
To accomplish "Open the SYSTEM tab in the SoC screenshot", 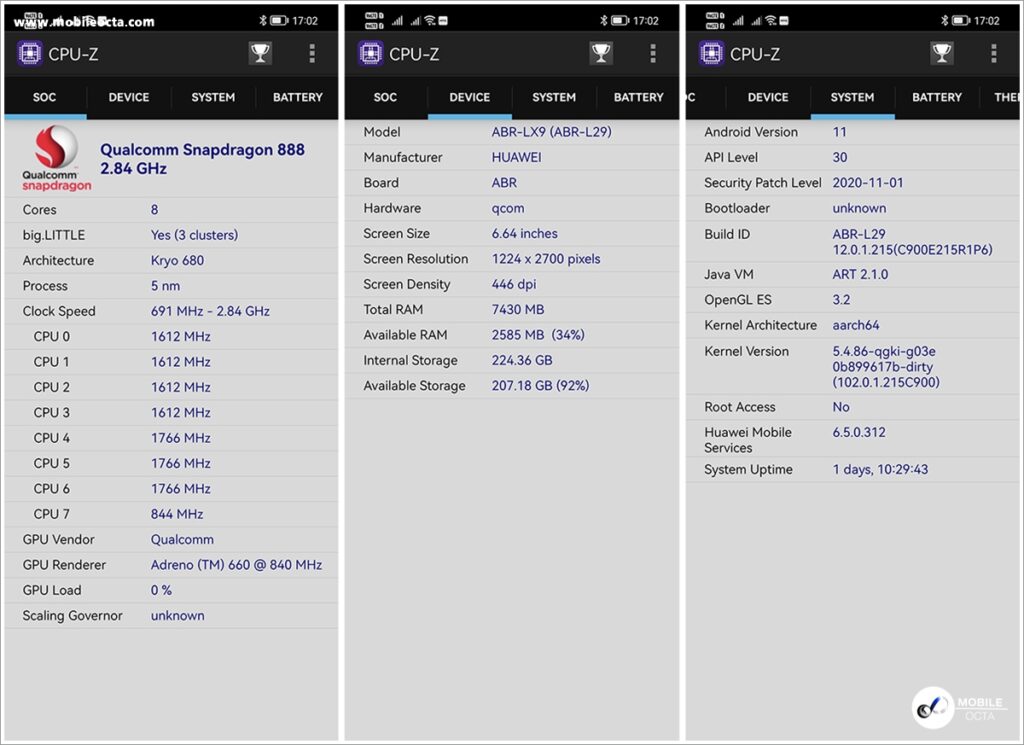I will [213, 97].
